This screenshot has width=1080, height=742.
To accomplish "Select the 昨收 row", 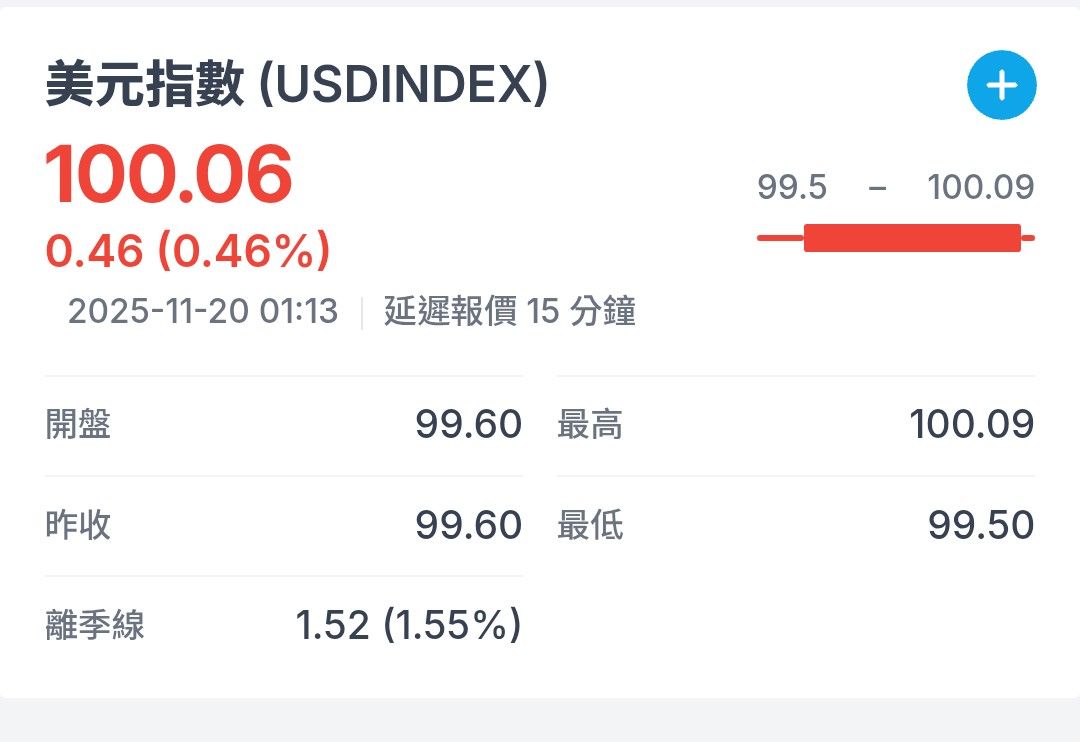I will pyautogui.click(x=280, y=524).
